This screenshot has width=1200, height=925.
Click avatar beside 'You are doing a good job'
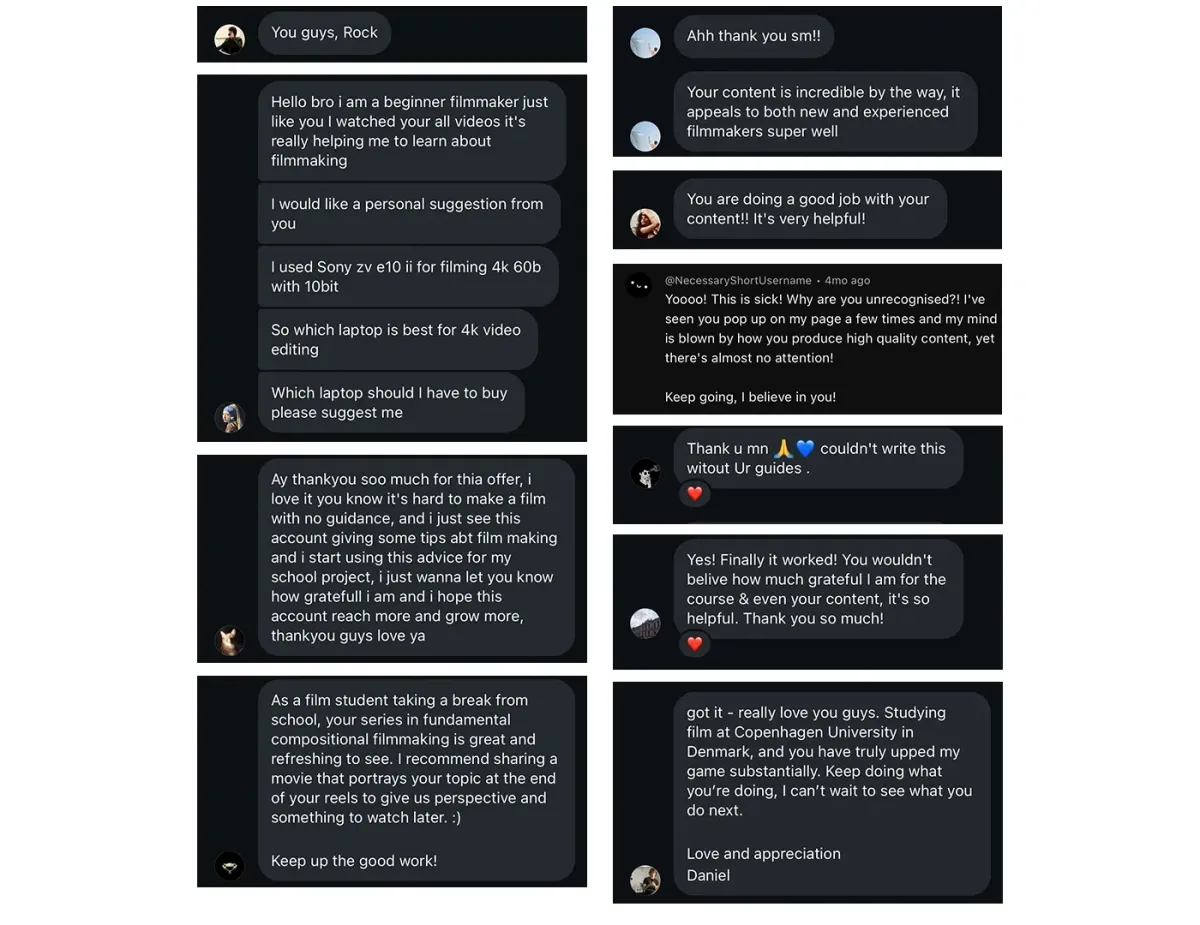(x=645, y=223)
